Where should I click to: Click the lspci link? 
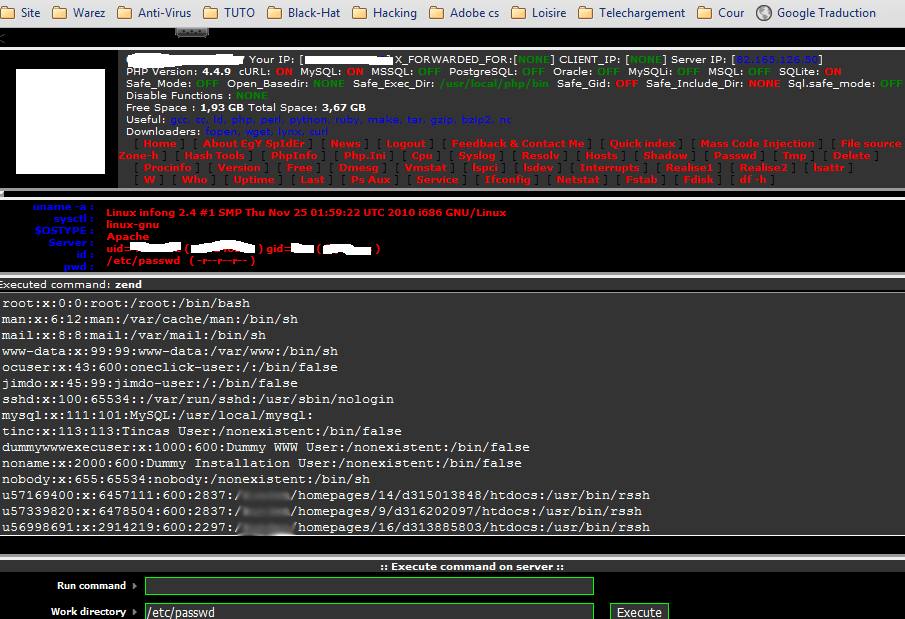click(485, 168)
